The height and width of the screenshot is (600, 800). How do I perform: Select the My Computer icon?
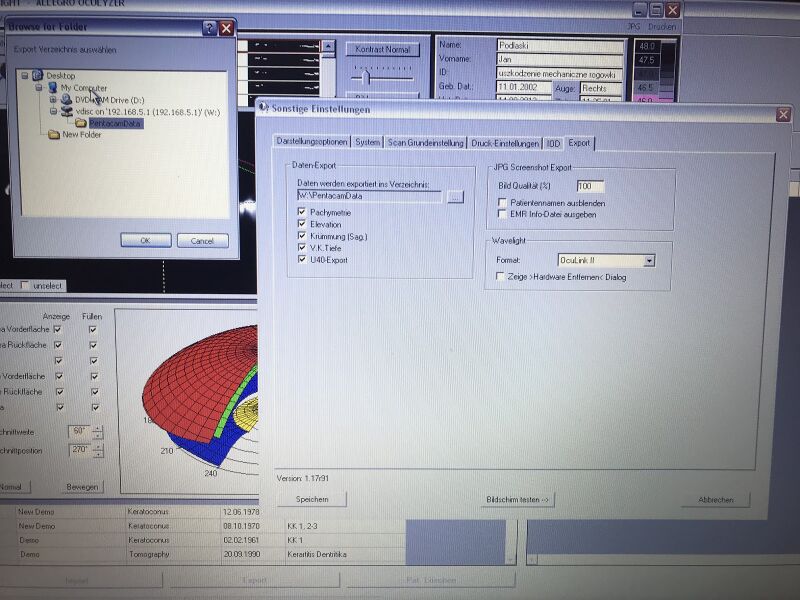[x=52, y=87]
